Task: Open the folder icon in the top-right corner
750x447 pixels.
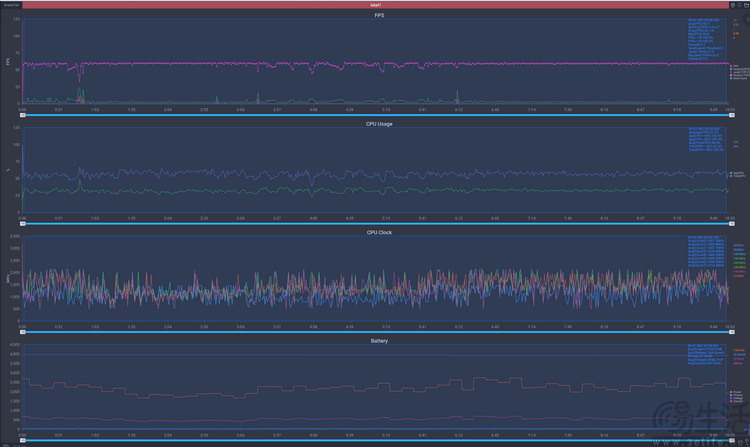Action: click(x=746, y=5)
